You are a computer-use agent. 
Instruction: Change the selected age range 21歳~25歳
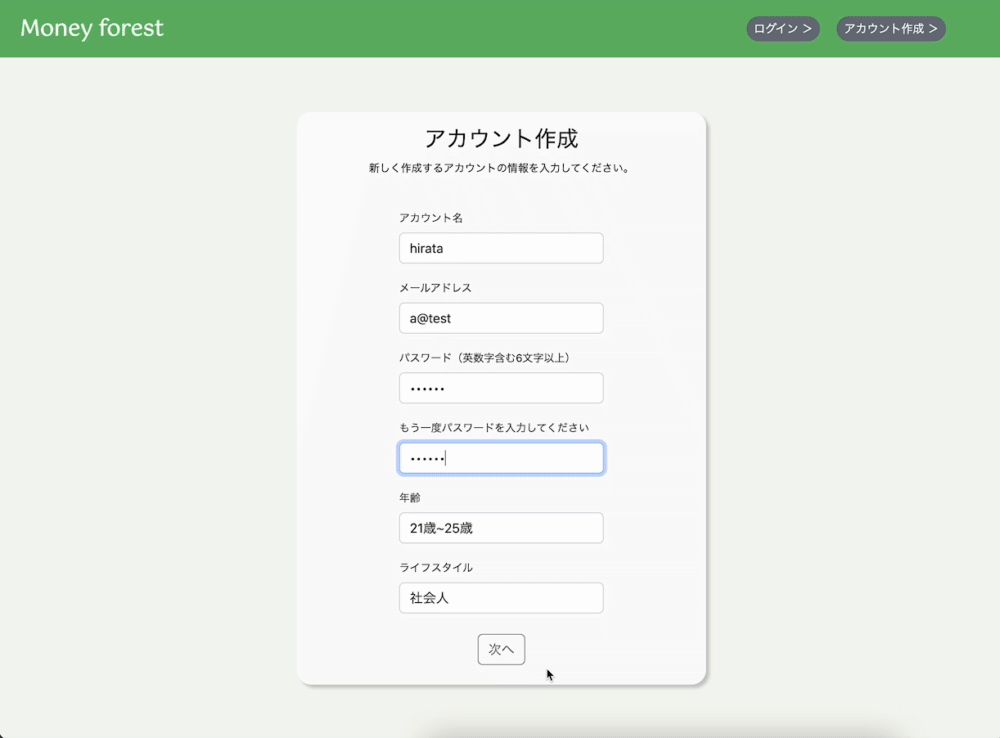[500, 528]
